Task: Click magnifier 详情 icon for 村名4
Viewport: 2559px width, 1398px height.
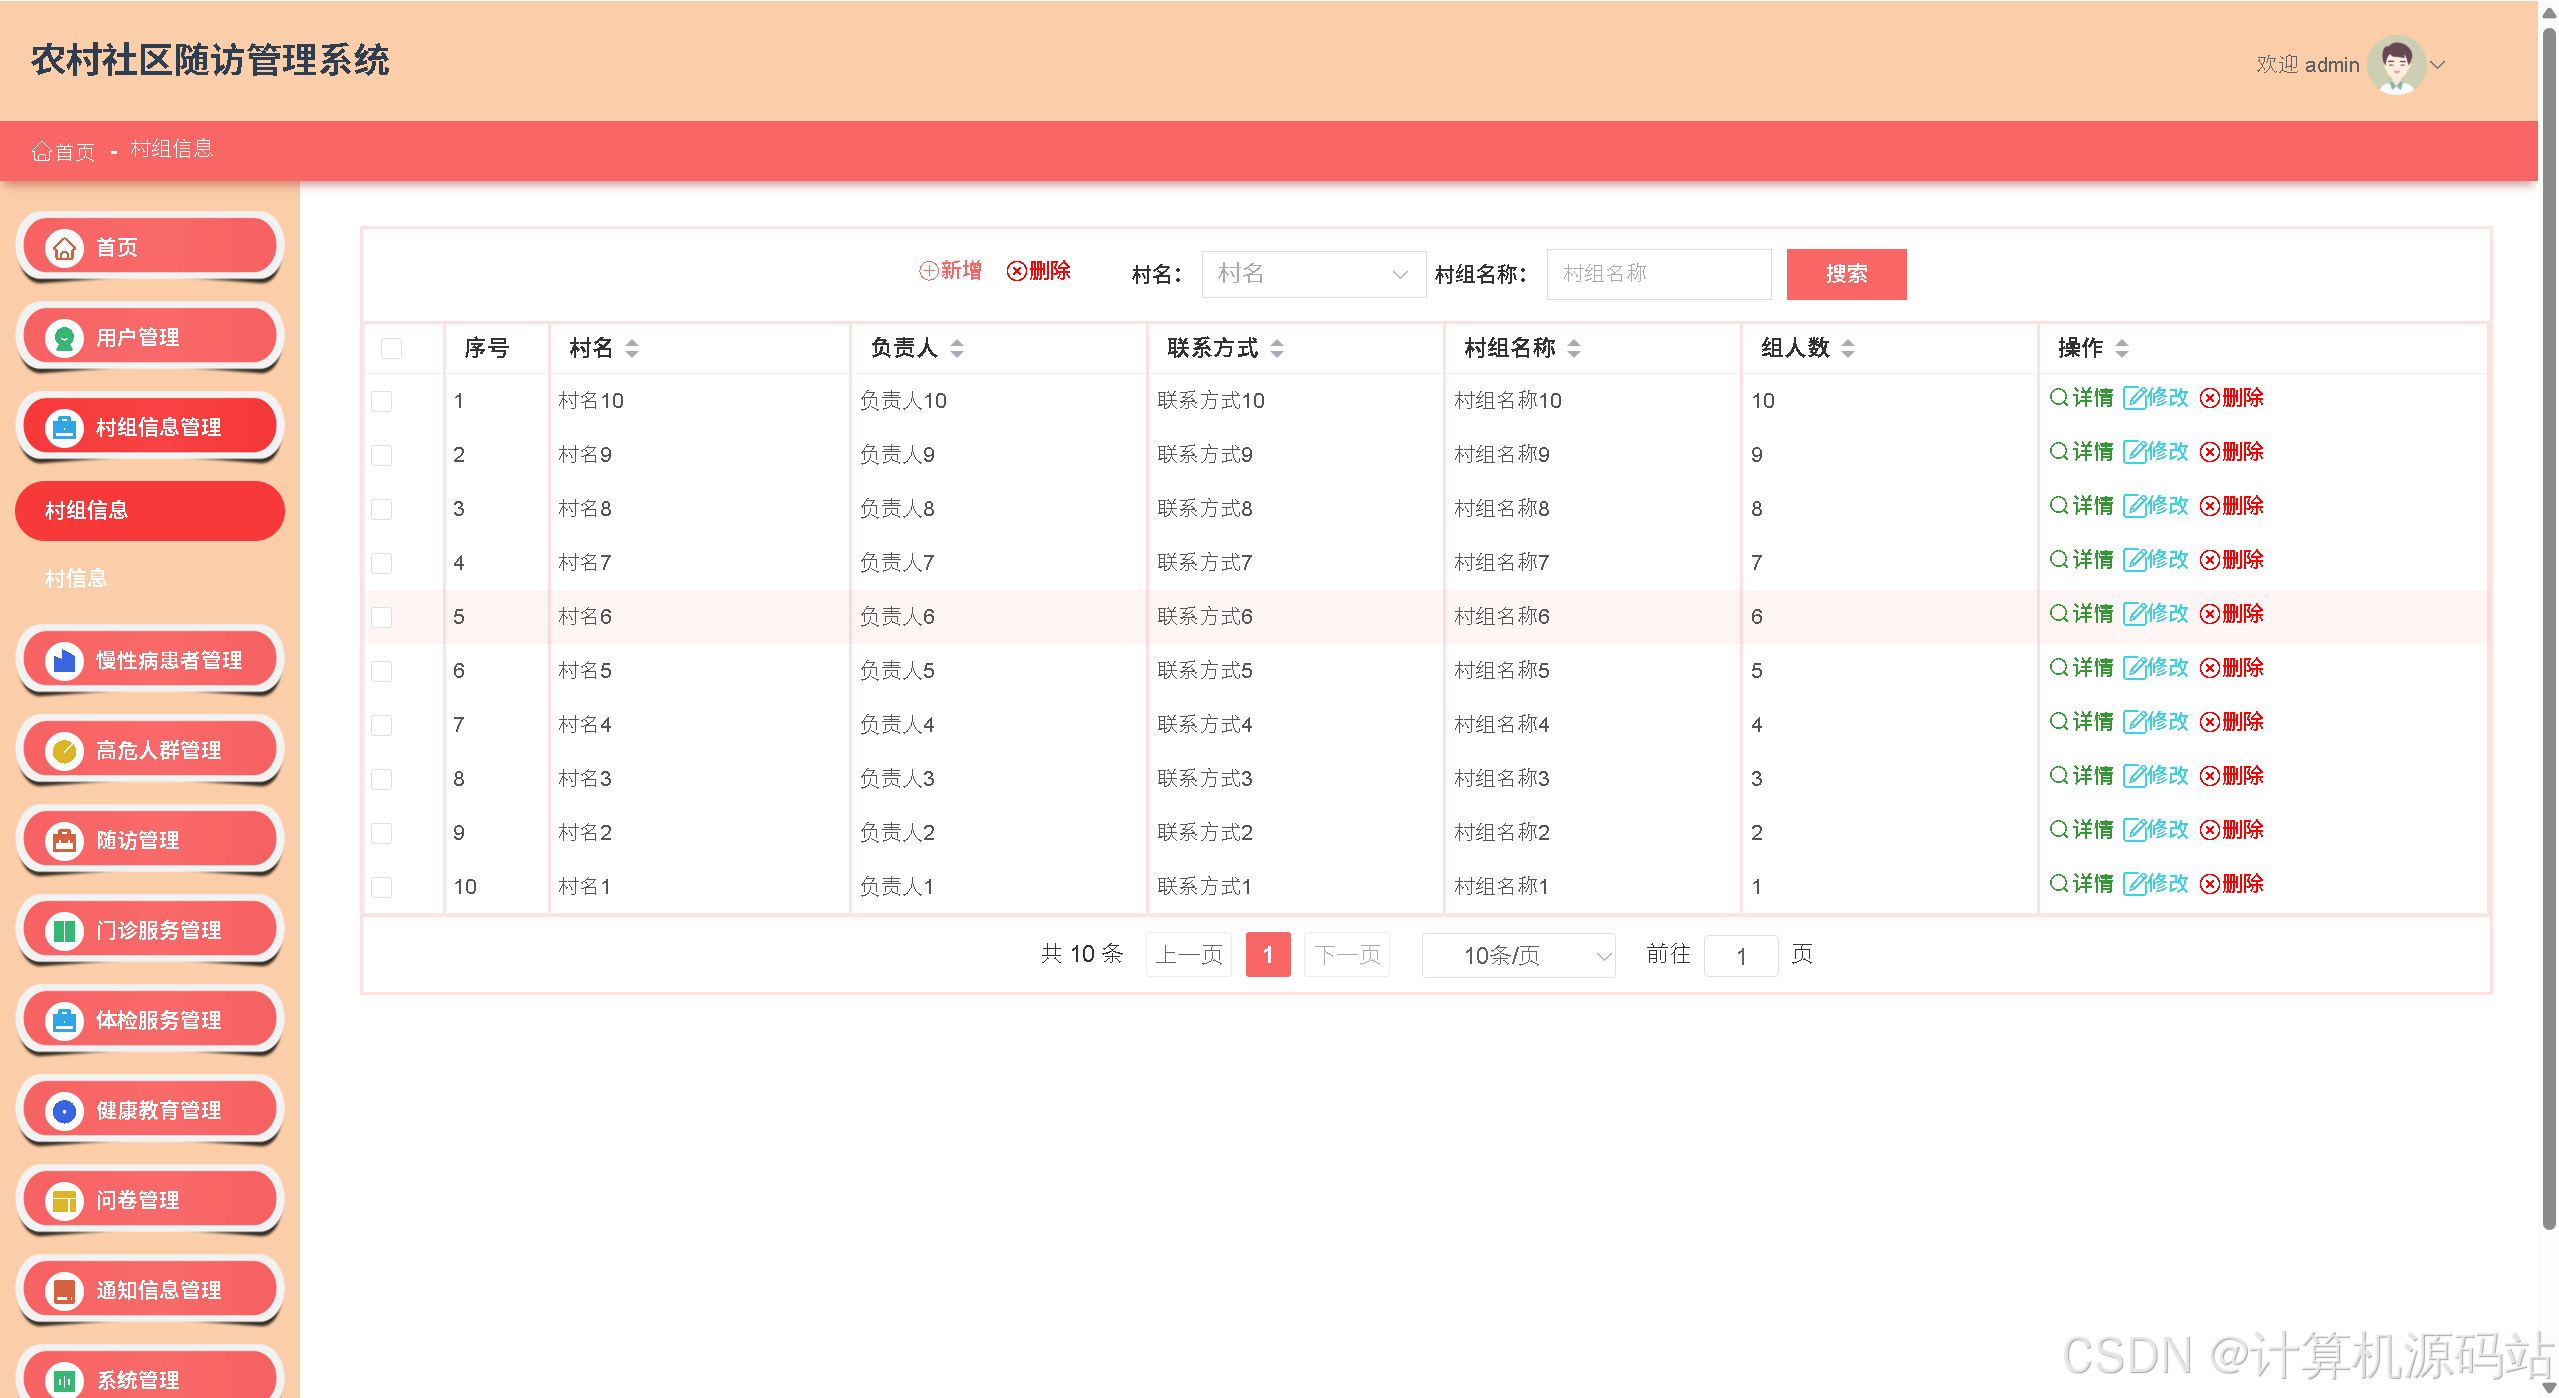Action: (x=2059, y=721)
